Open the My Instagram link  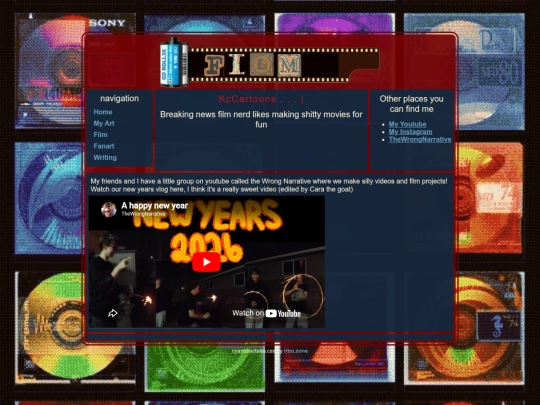point(410,132)
